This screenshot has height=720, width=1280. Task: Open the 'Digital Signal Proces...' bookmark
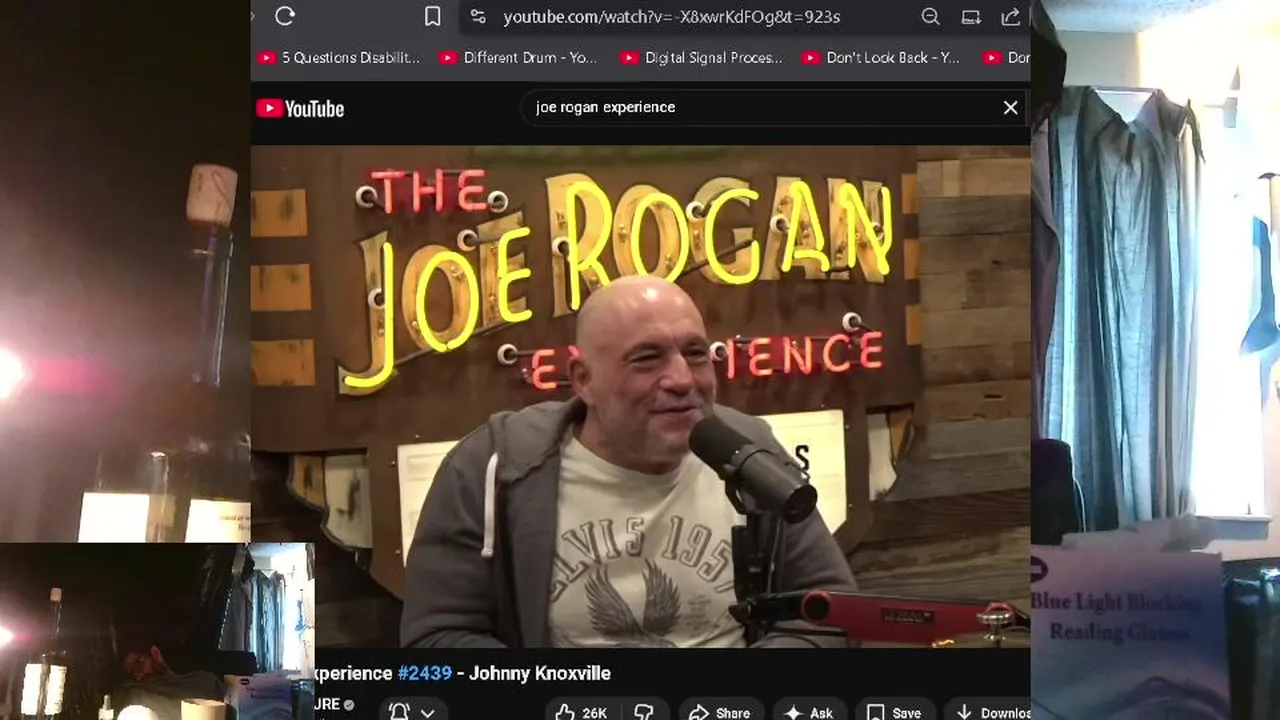tap(702, 58)
